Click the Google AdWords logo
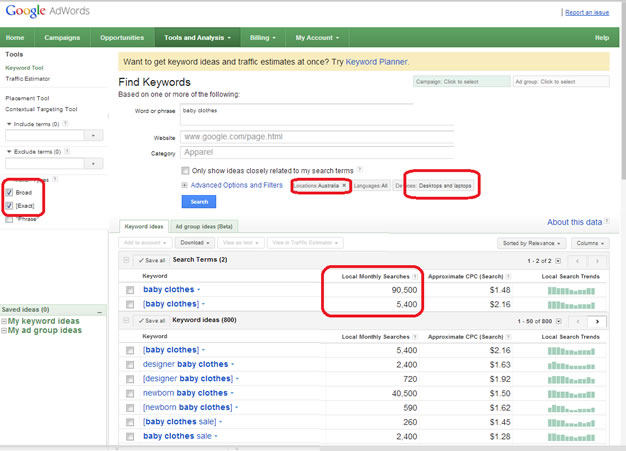 (x=48, y=11)
